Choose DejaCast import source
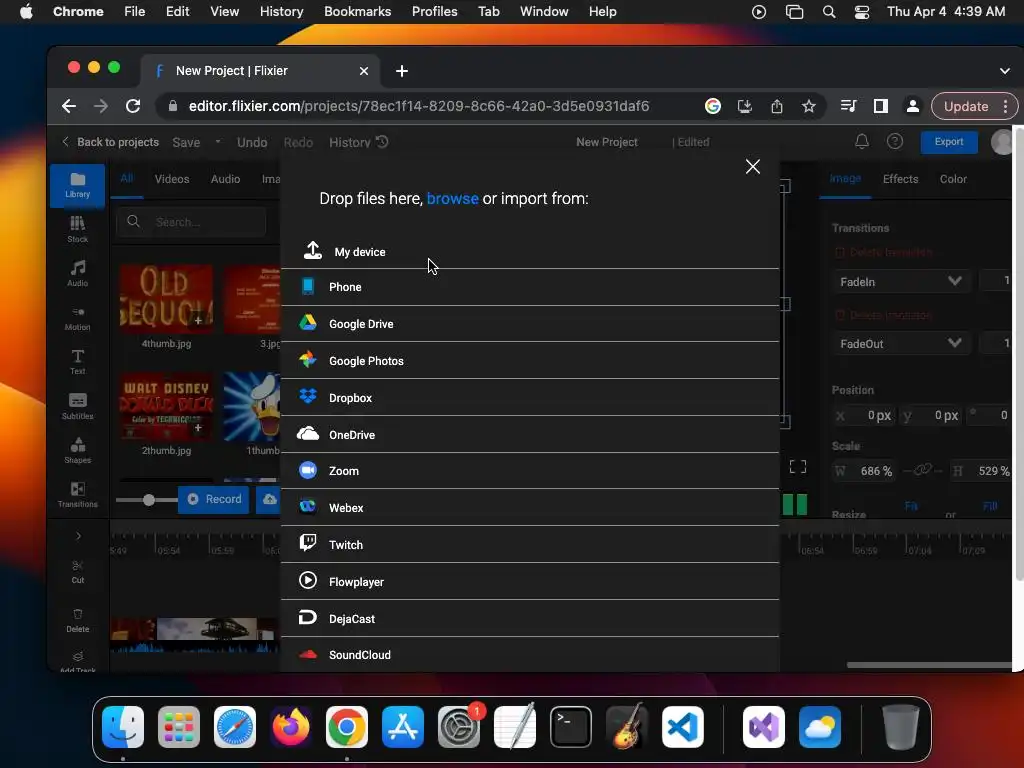The height and width of the screenshot is (768, 1024). click(x=530, y=618)
